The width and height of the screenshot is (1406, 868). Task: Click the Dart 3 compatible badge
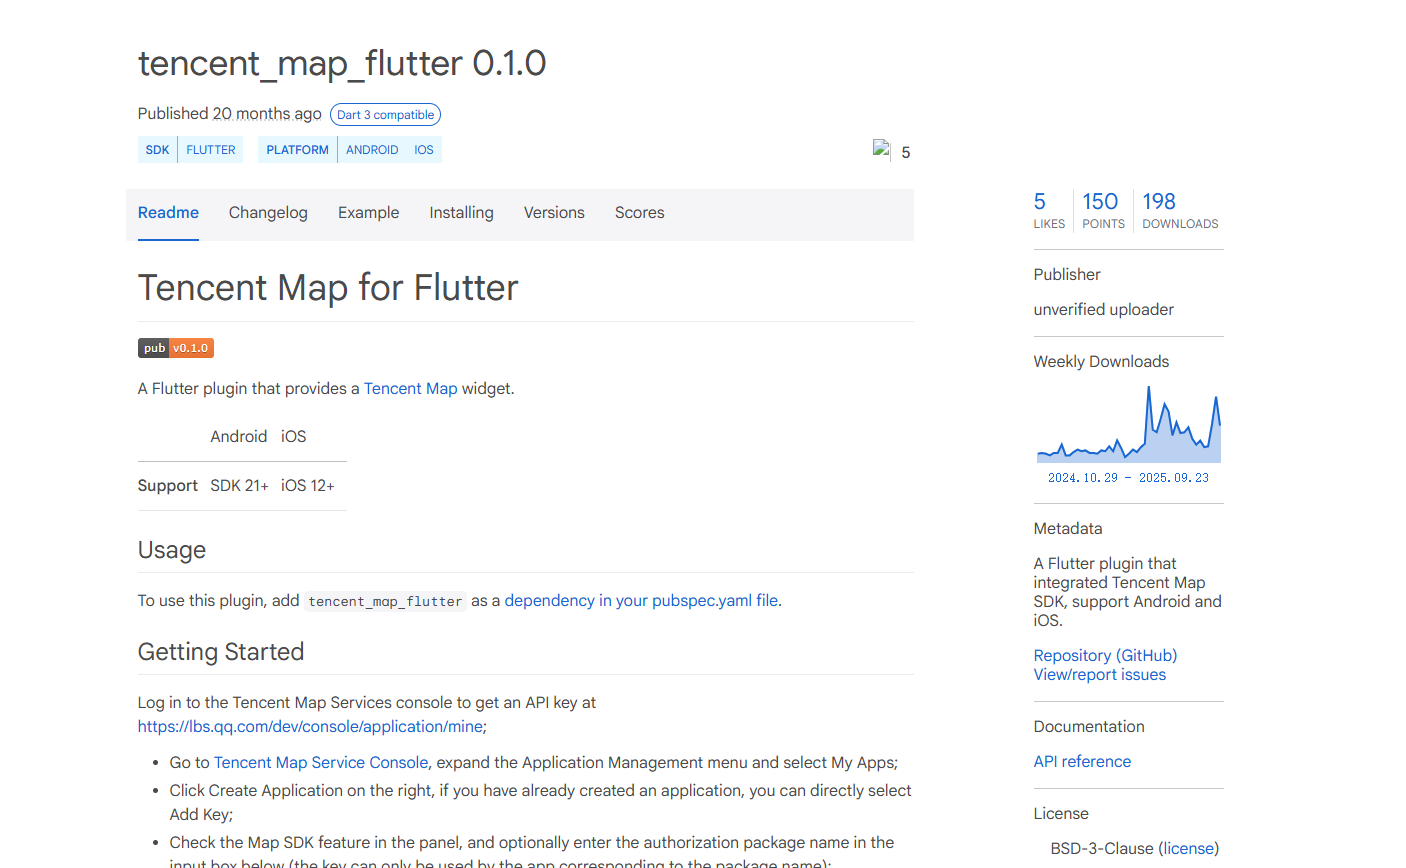(x=385, y=115)
